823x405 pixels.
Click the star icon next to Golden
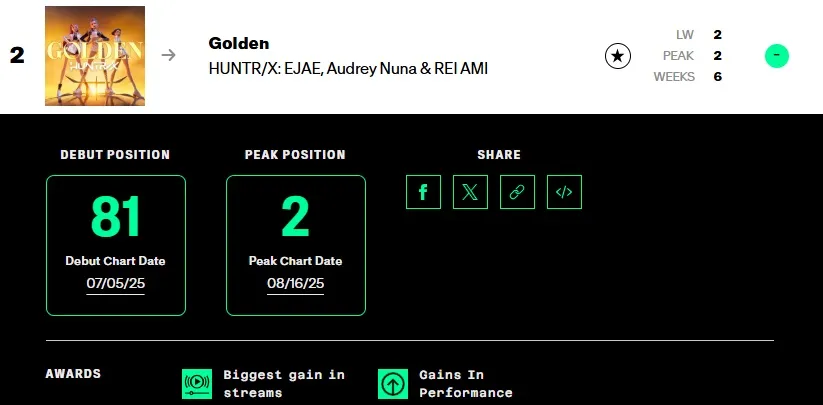[618, 56]
